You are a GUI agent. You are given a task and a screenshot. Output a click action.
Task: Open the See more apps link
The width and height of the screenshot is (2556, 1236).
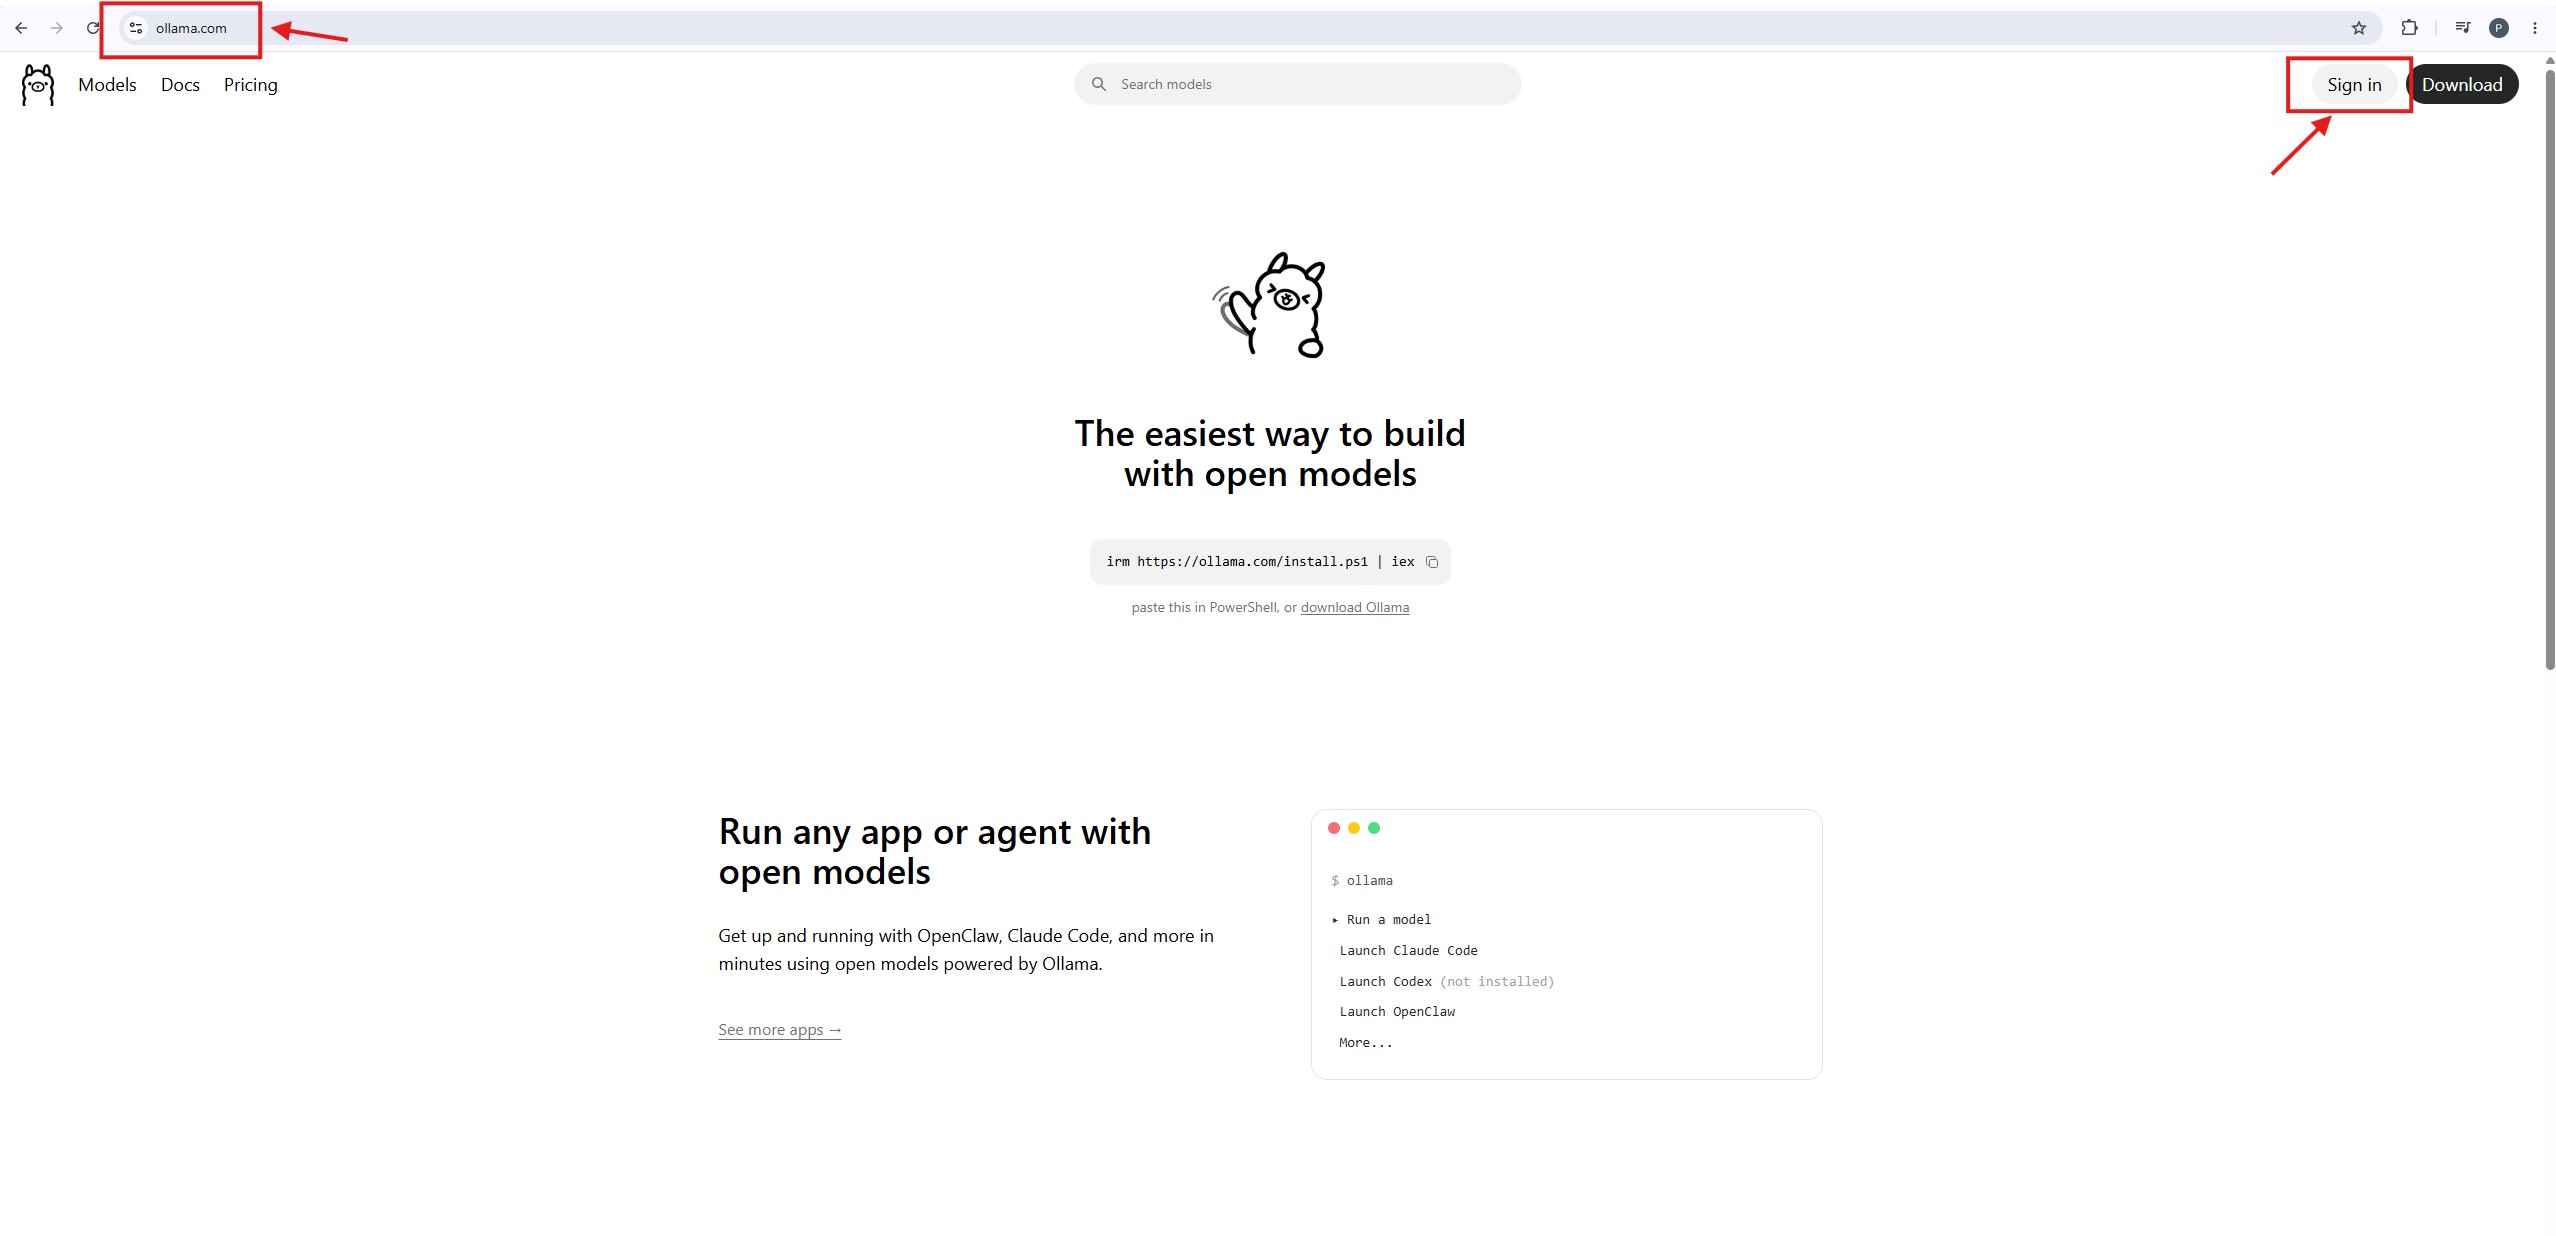pos(780,1030)
